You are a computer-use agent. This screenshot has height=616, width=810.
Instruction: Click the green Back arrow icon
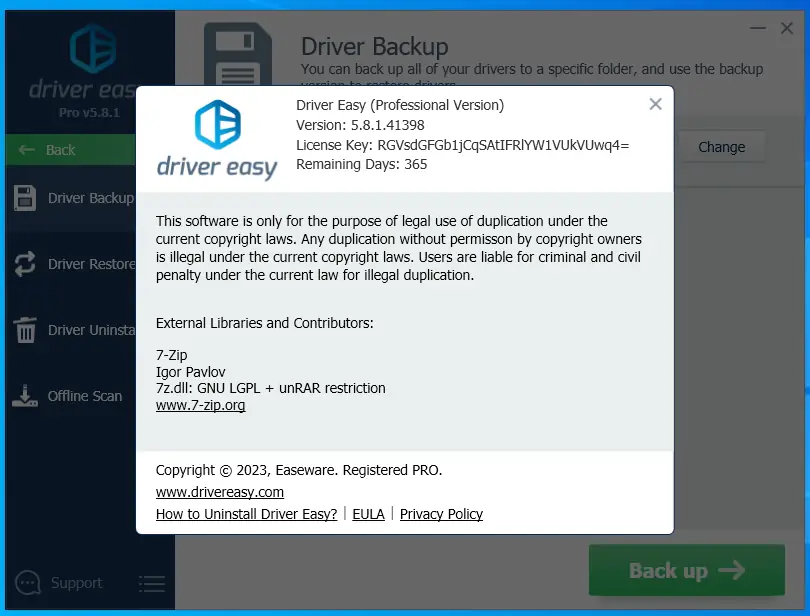point(29,149)
